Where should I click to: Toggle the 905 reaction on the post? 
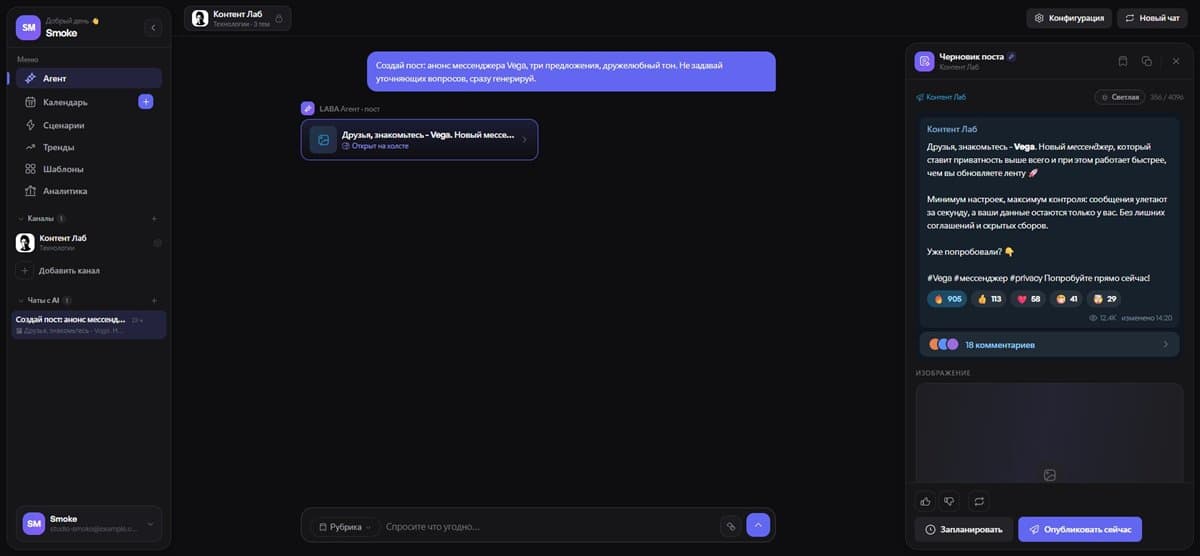(x=947, y=299)
